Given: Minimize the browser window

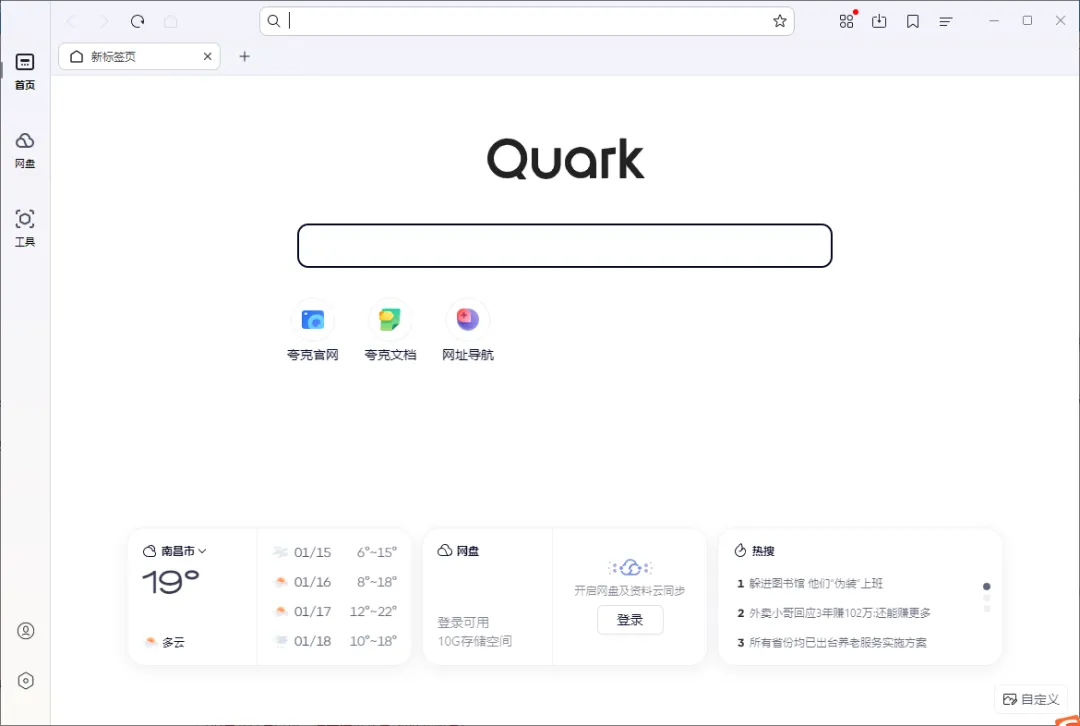Looking at the screenshot, I should click(994, 21).
